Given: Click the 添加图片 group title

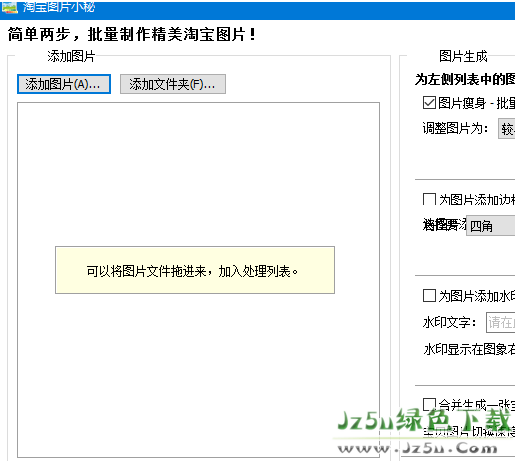Looking at the screenshot, I should coord(71,56).
